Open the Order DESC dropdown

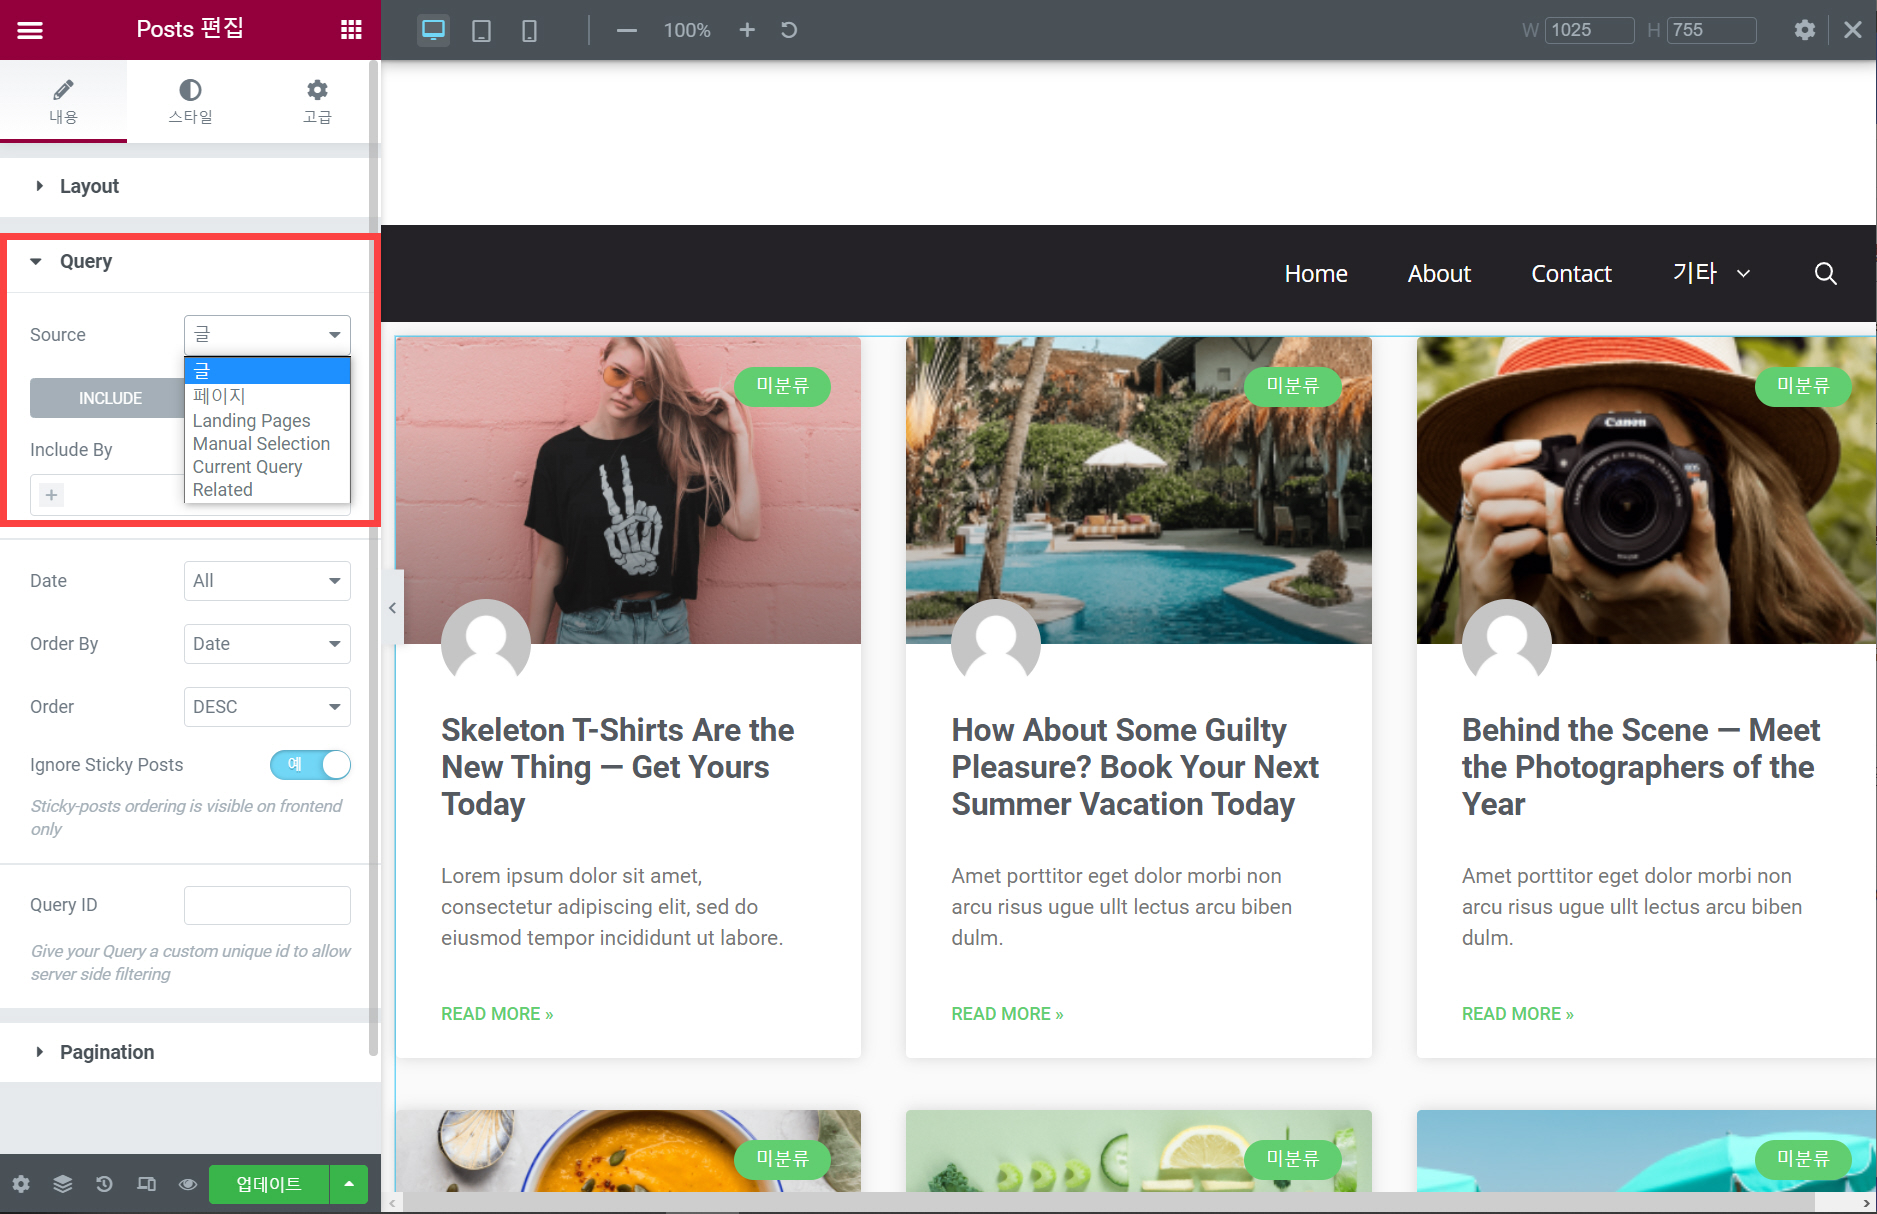267,707
